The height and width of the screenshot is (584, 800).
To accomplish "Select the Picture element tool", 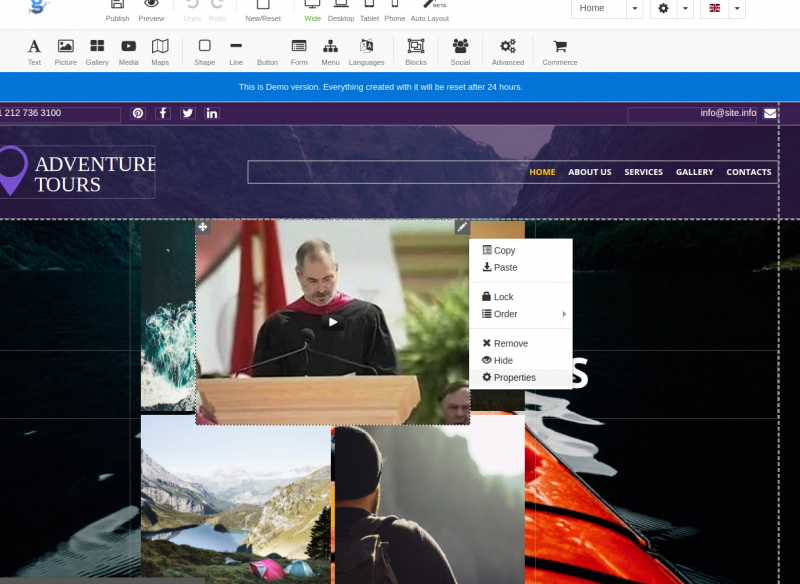I will click(x=65, y=52).
